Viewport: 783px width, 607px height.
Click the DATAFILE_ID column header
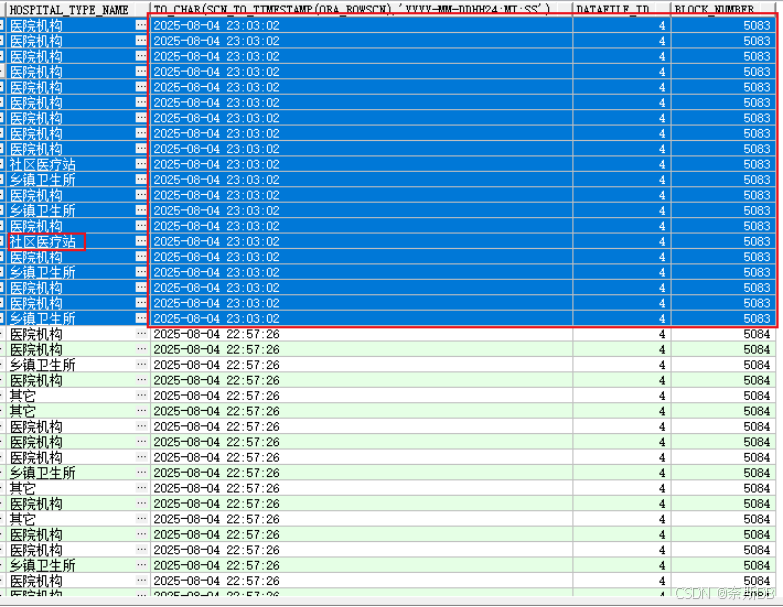[621, 9]
